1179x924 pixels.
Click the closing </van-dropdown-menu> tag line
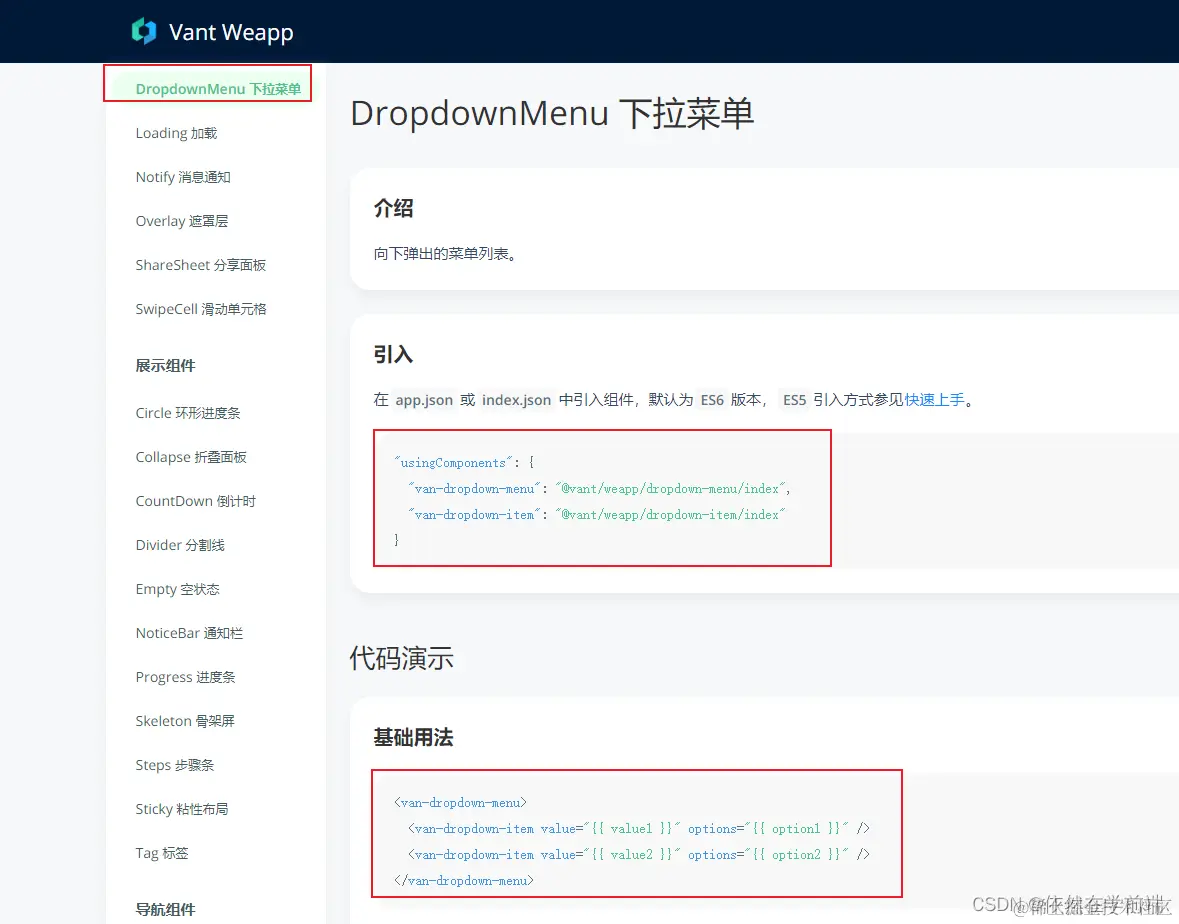coord(463,880)
